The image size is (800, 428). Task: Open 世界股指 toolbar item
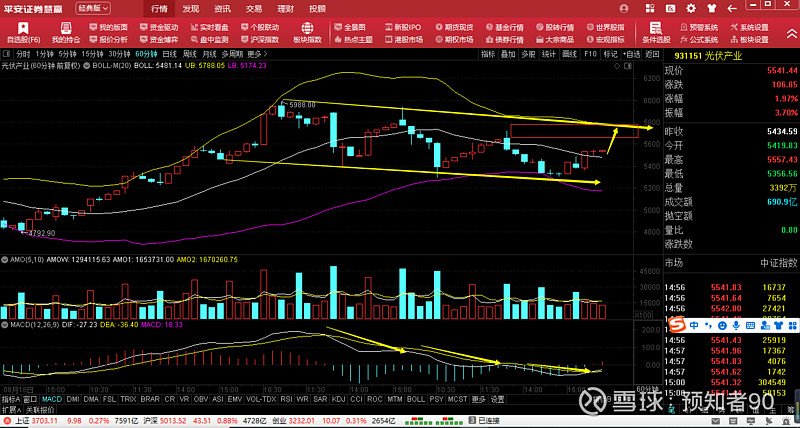[x=606, y=28]
